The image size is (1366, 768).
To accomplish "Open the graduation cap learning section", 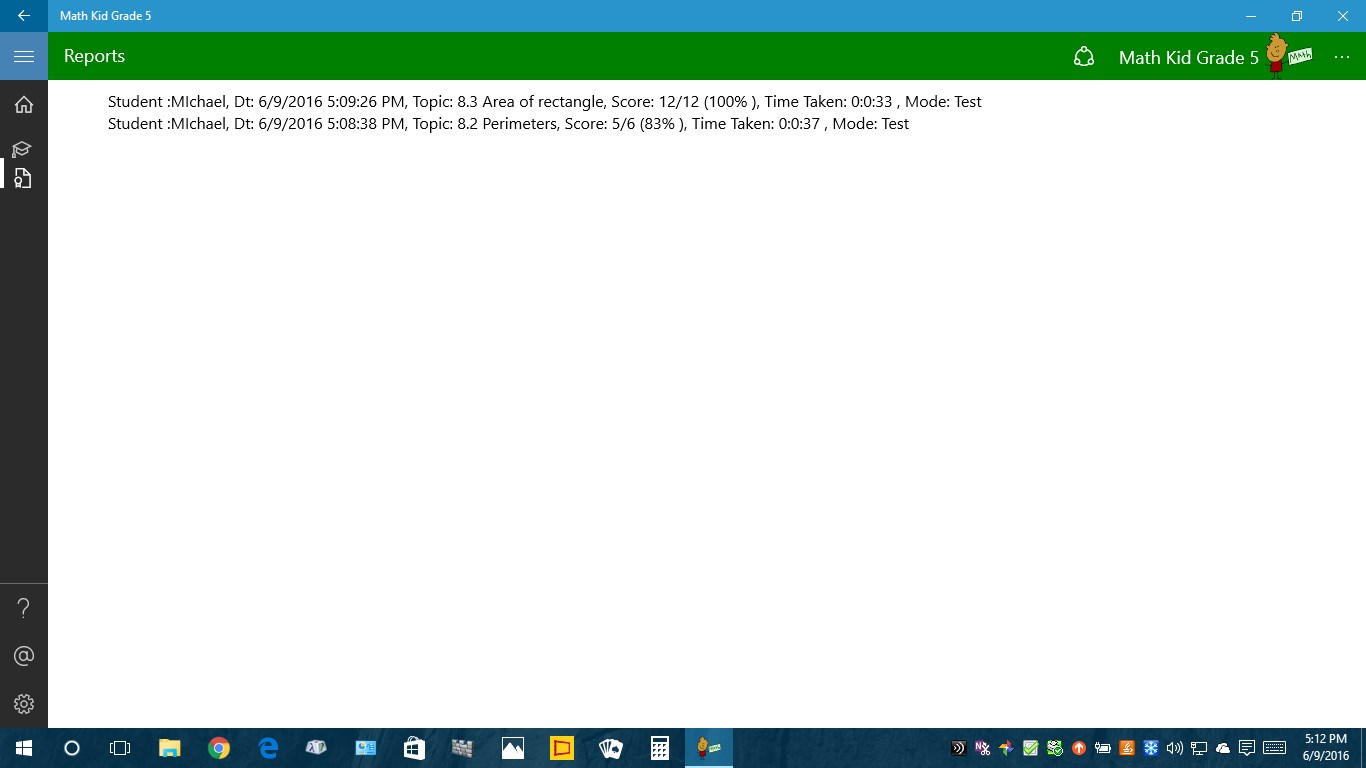I will pyautogui.click(x=22, y=149).
